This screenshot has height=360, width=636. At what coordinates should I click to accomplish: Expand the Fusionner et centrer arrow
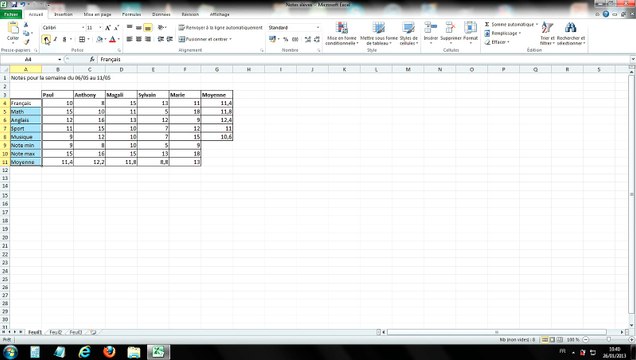pyautogui.click(x=230, y=39)
